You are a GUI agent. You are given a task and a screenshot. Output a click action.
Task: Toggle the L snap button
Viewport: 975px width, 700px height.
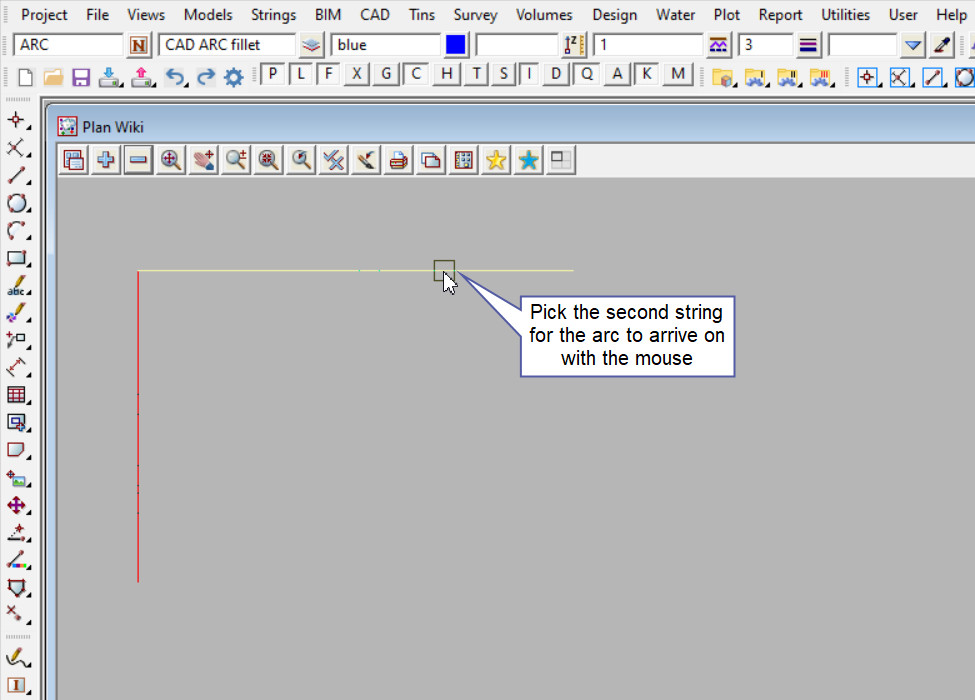(x=300, y=75)
